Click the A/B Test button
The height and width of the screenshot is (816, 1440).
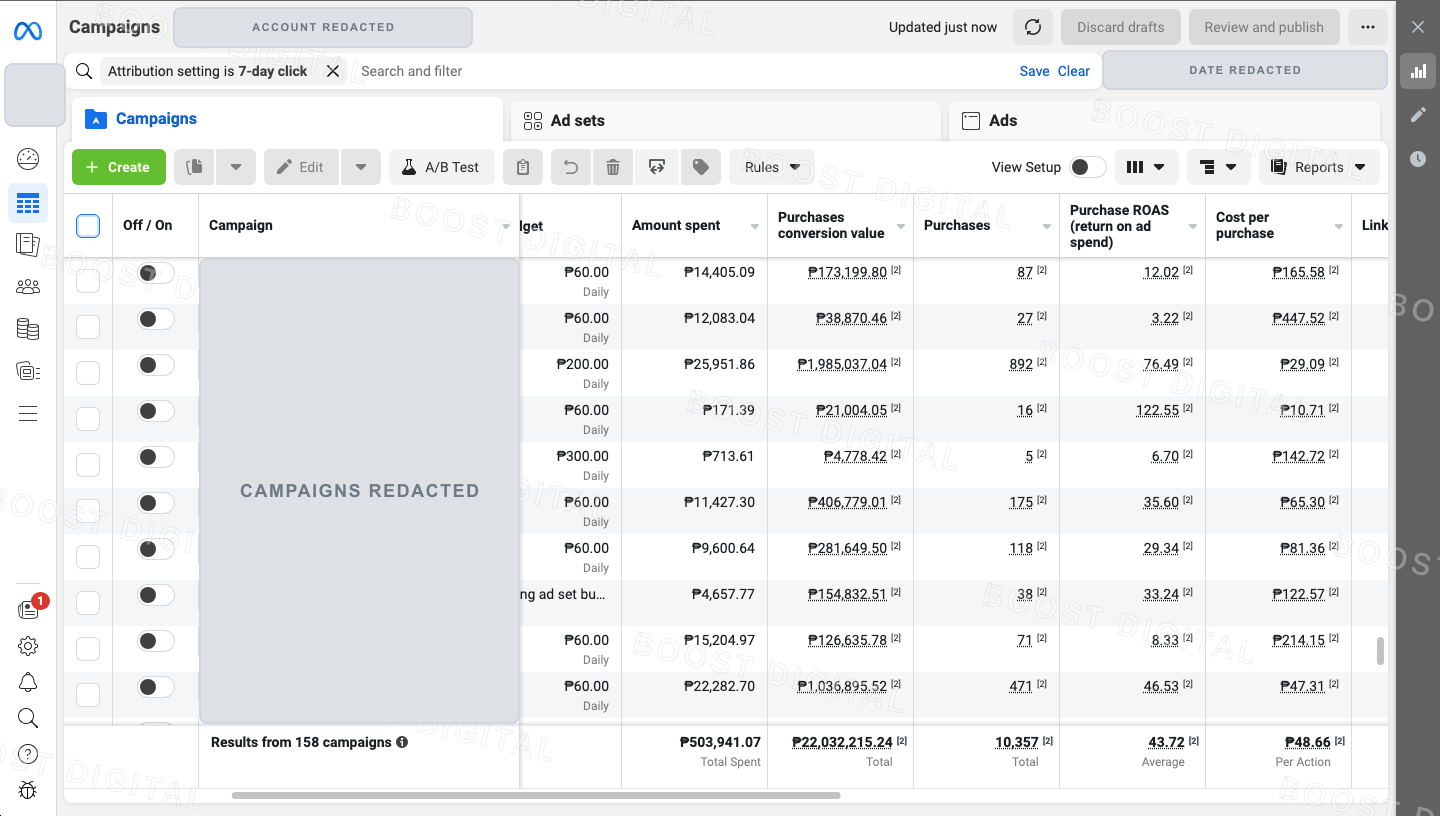[x=441, y=167]
